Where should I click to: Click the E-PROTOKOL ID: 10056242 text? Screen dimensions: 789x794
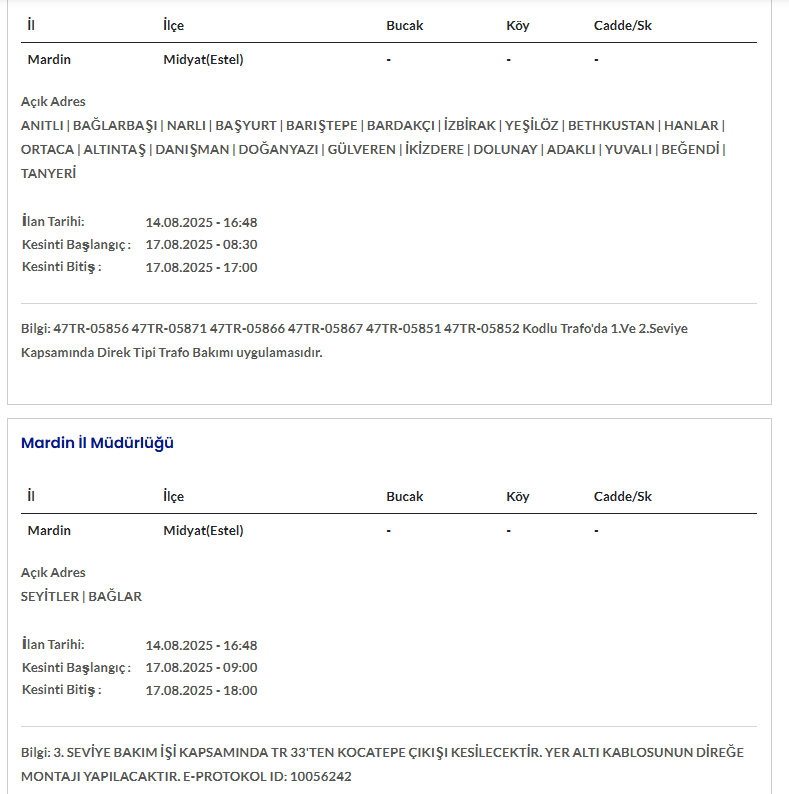[264, 776]
